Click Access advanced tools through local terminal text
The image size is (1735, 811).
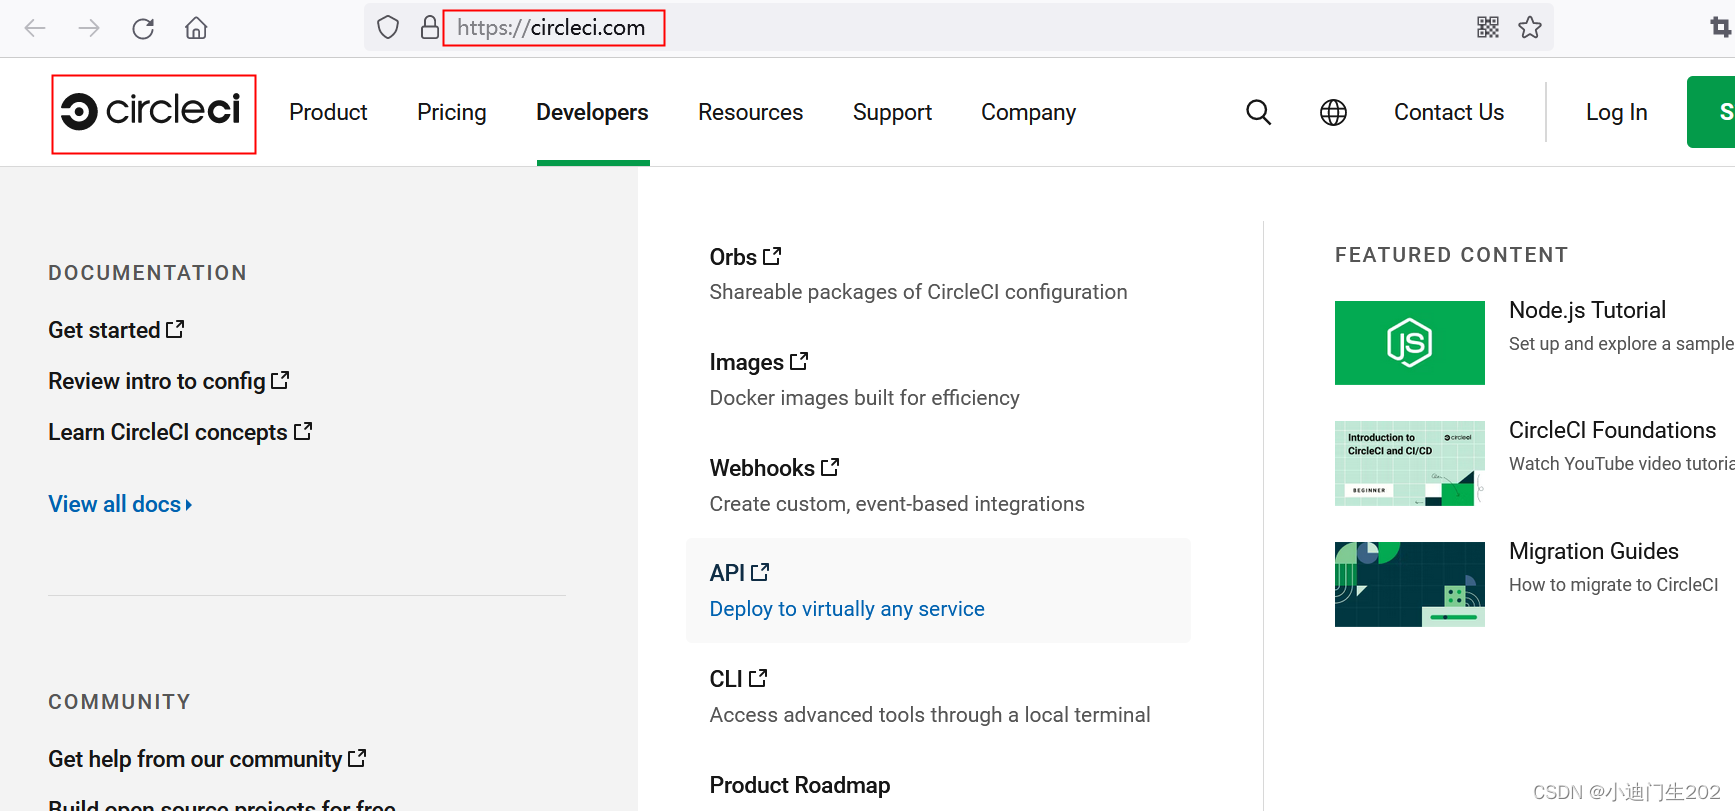coord(930,715)
